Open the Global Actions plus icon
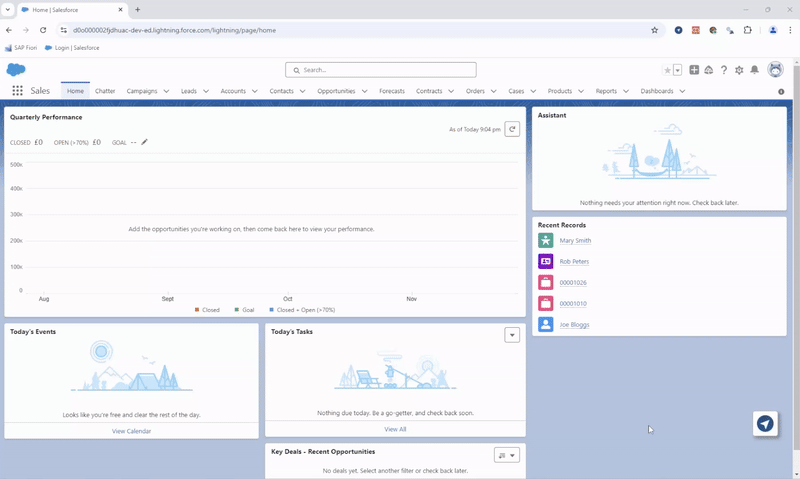The height and width of the screenshot is (479, 800). click(x=694, y=70)
